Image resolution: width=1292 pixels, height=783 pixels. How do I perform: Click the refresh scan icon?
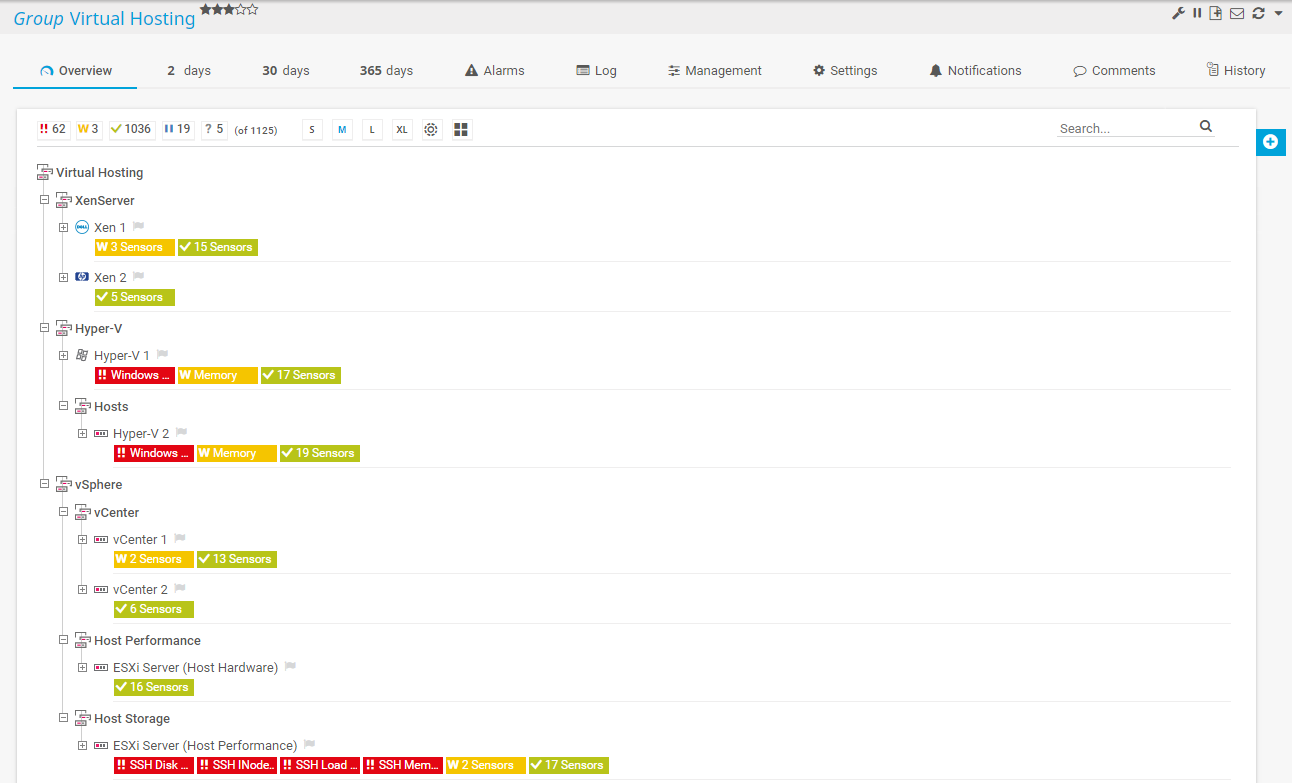pos(1258,13)
